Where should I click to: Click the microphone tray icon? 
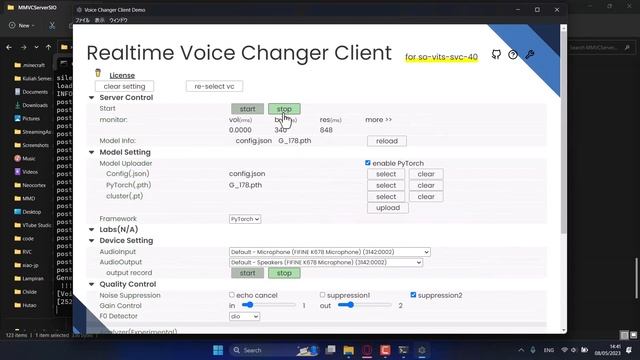(533, 350)
